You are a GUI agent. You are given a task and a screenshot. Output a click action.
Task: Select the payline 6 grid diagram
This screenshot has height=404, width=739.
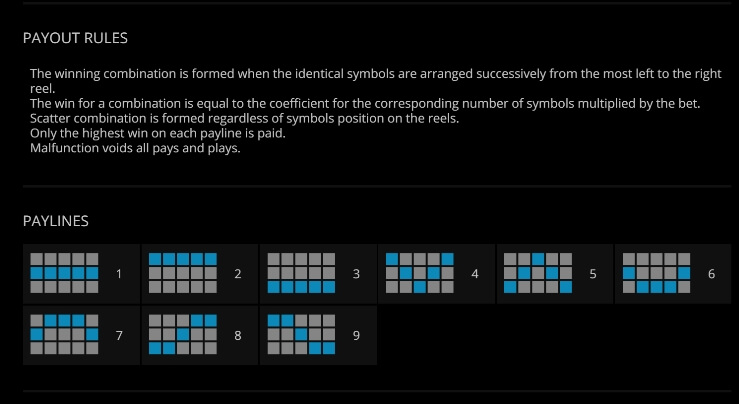[657, 273]
